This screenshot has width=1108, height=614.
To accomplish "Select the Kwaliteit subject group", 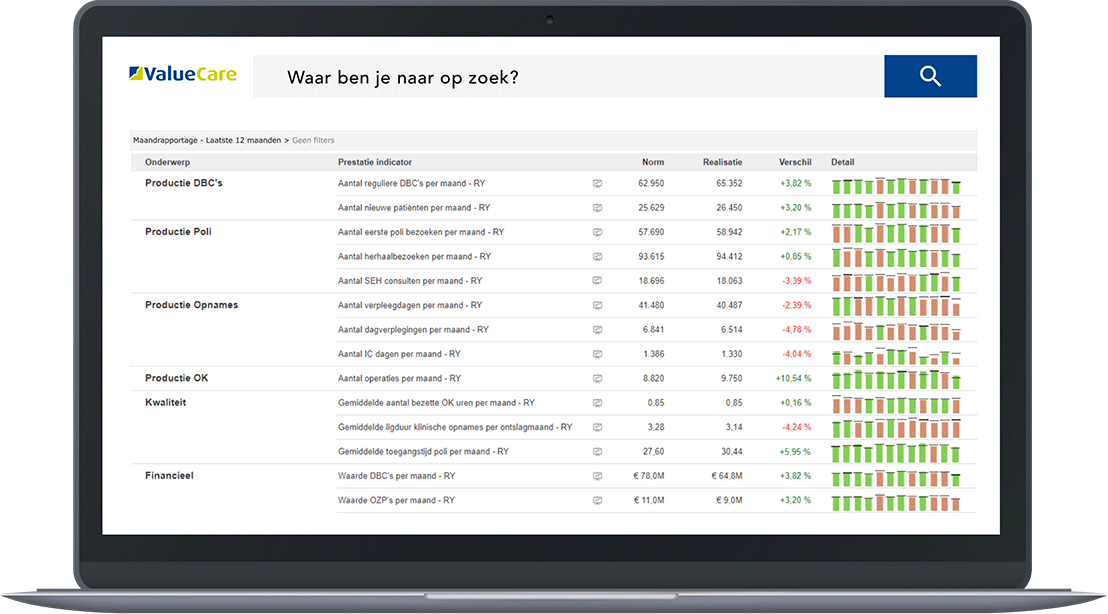I will click(x=166, y=402).
